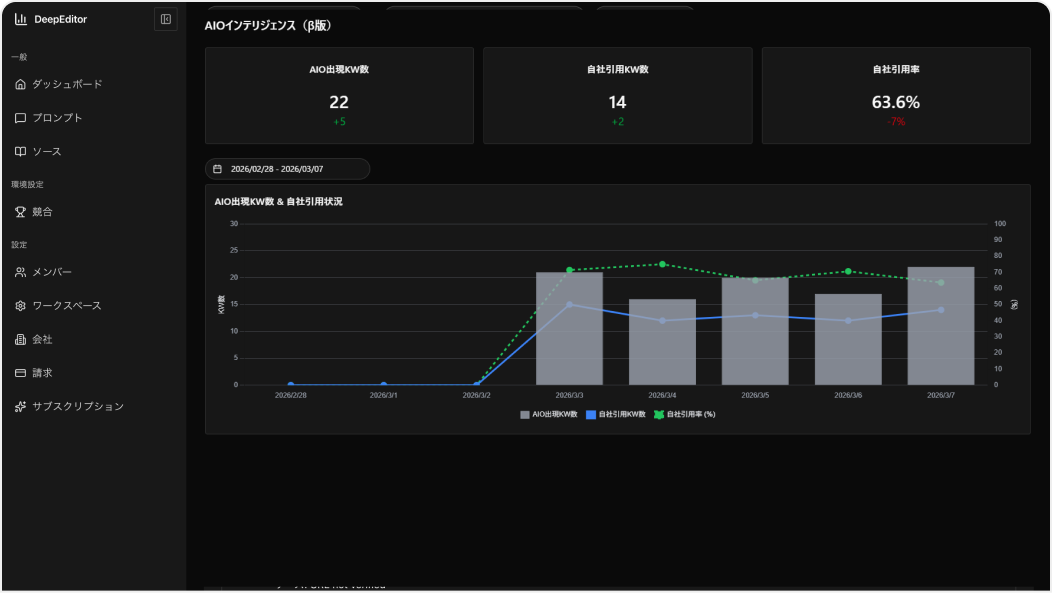This screenshot has height=593, width=1052.
Task: Click the AIO出現KW数 summary card
Action: click(x=339, y=96)
